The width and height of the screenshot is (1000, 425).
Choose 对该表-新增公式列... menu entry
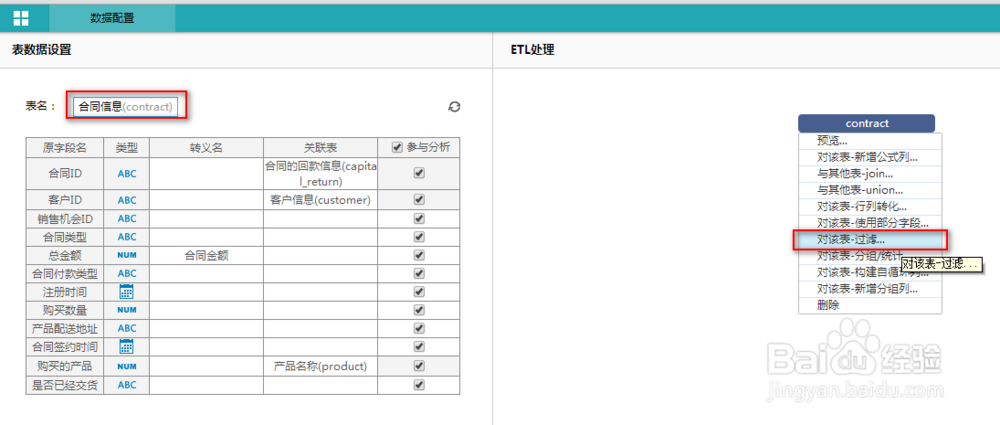click(870, 157)
